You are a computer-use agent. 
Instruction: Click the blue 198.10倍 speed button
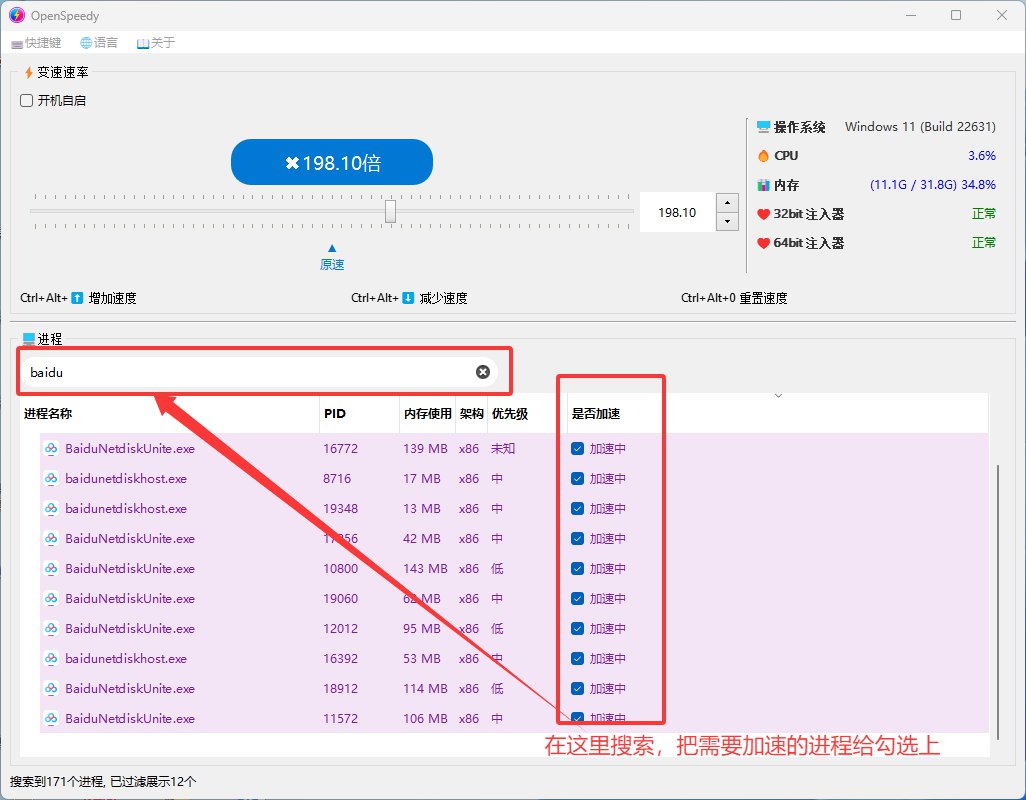click(331, 163)
